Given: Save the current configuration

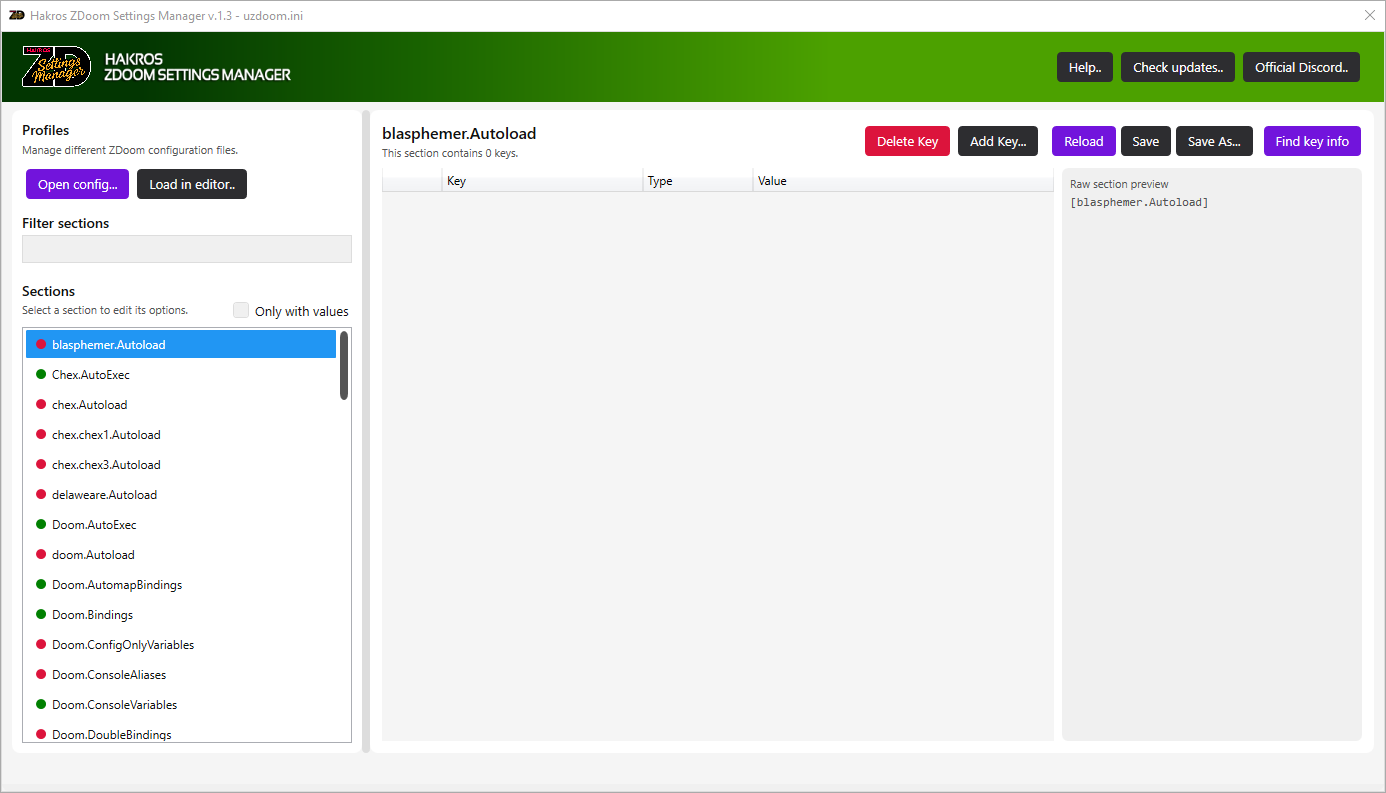Looking at the screenshot, I should pos(1146,141).
